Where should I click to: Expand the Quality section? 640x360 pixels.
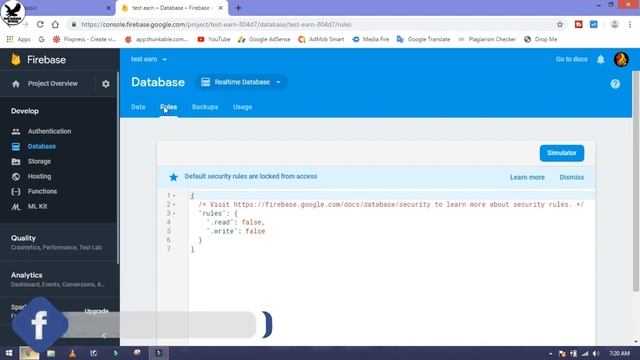(59, 242)
